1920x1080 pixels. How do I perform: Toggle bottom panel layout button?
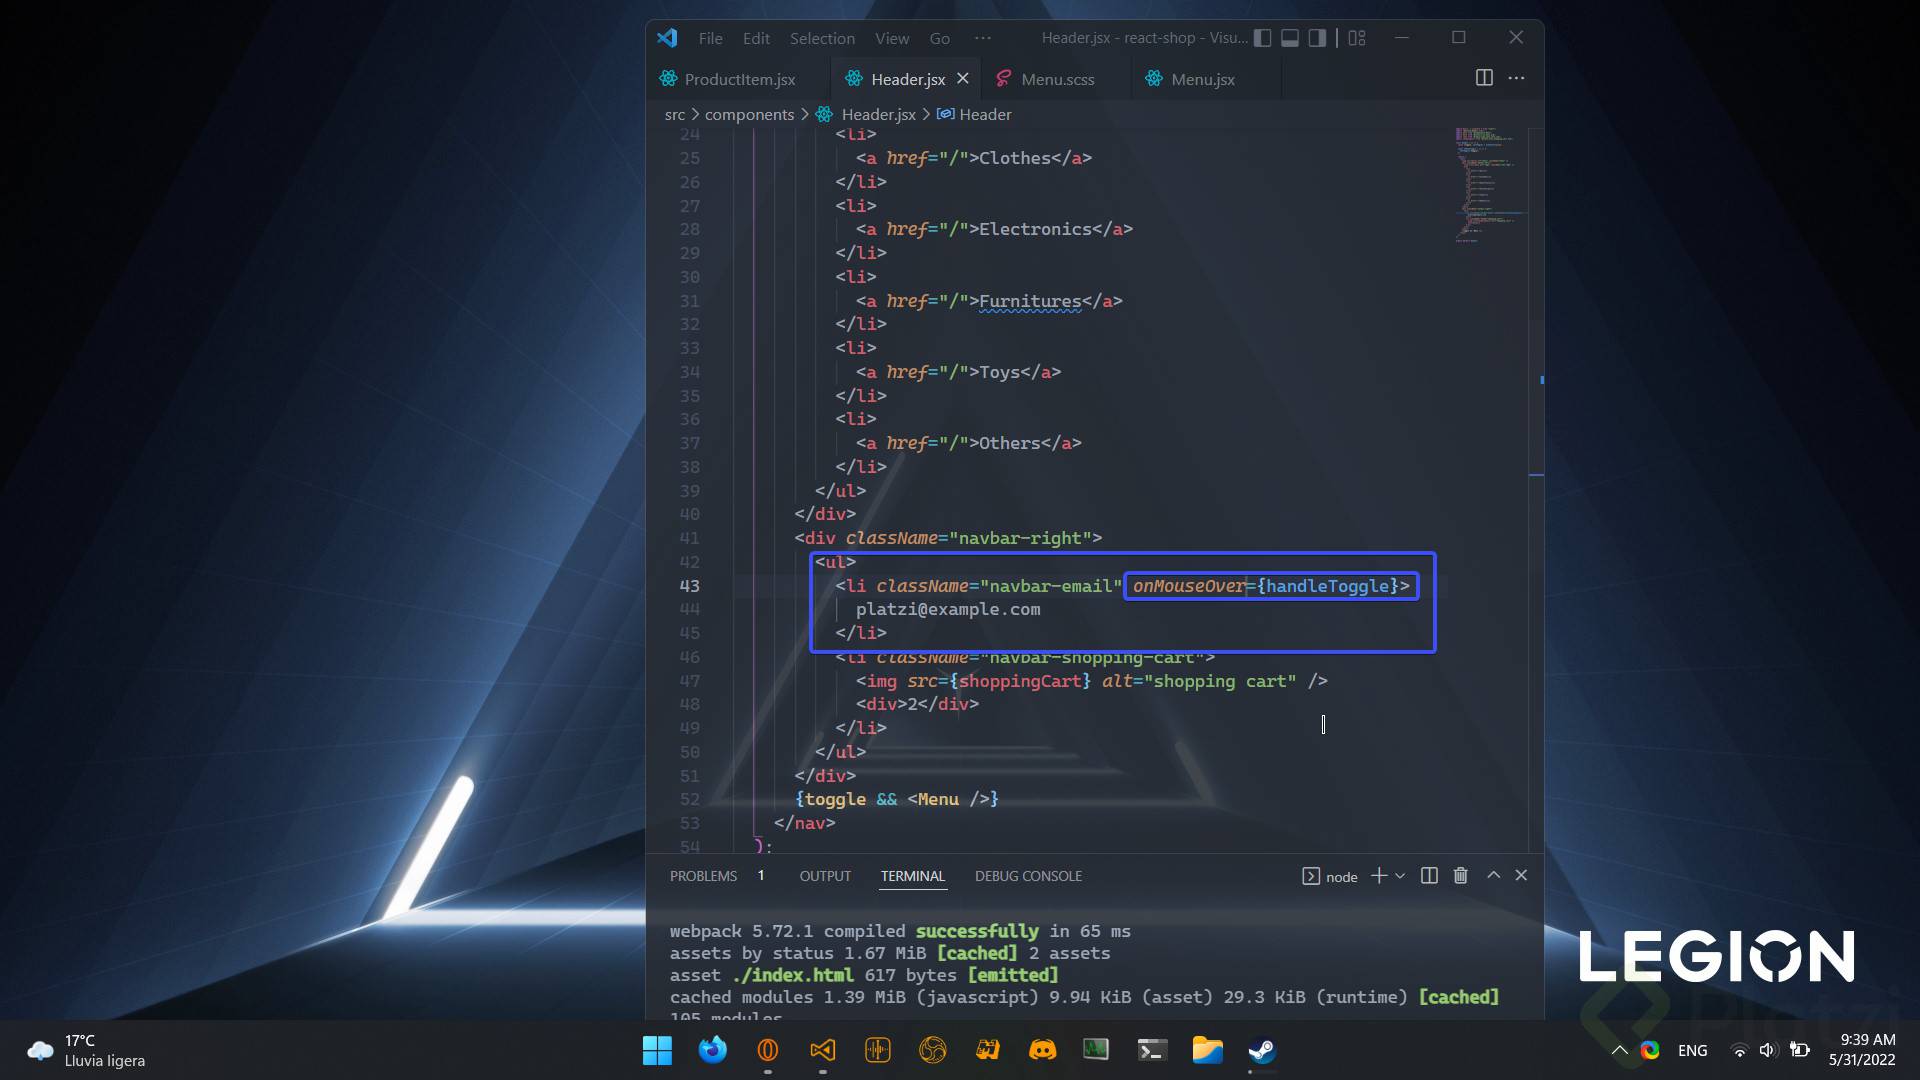(1290, 38)
